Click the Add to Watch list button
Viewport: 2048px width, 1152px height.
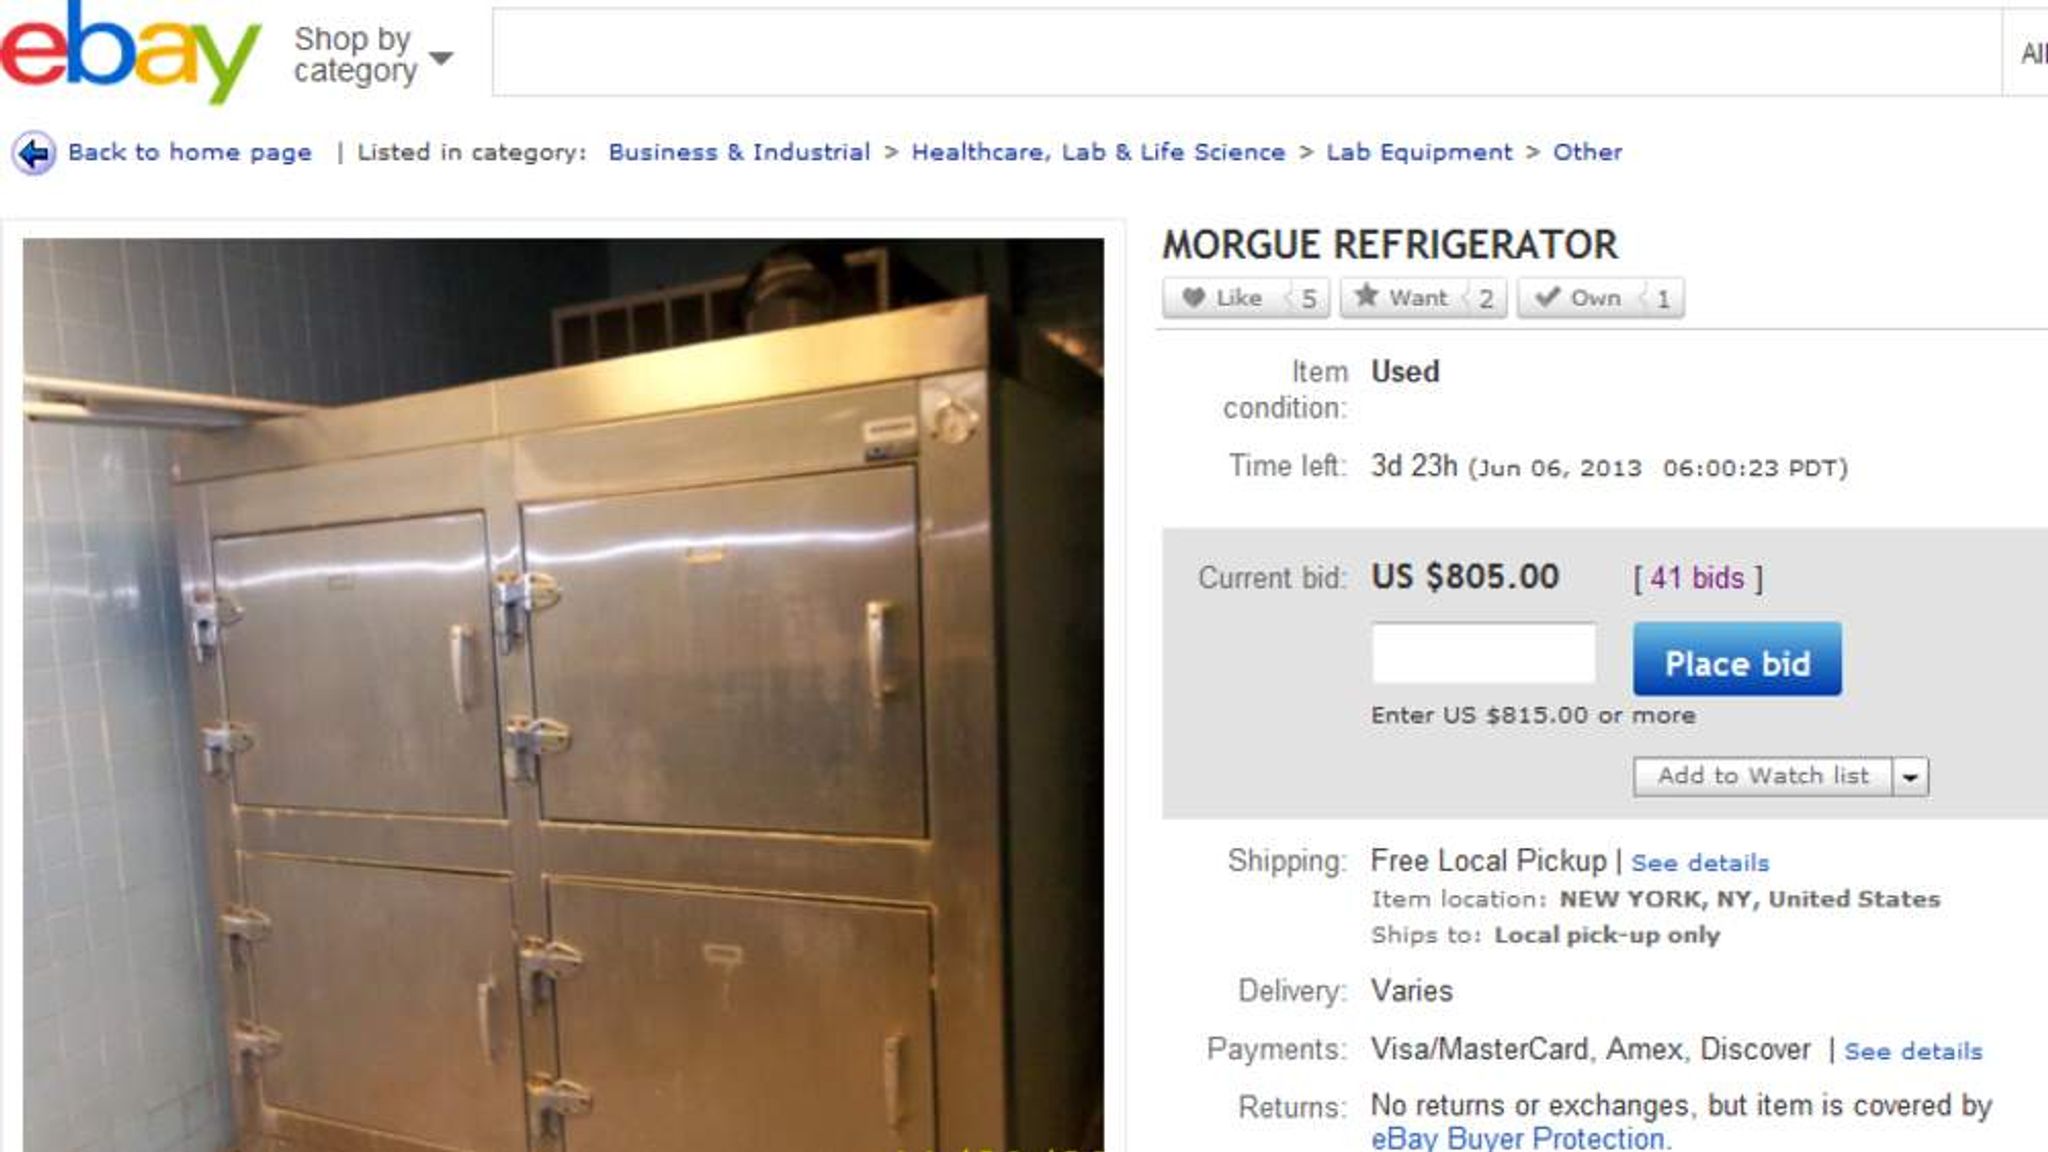tap(1763, 777)
